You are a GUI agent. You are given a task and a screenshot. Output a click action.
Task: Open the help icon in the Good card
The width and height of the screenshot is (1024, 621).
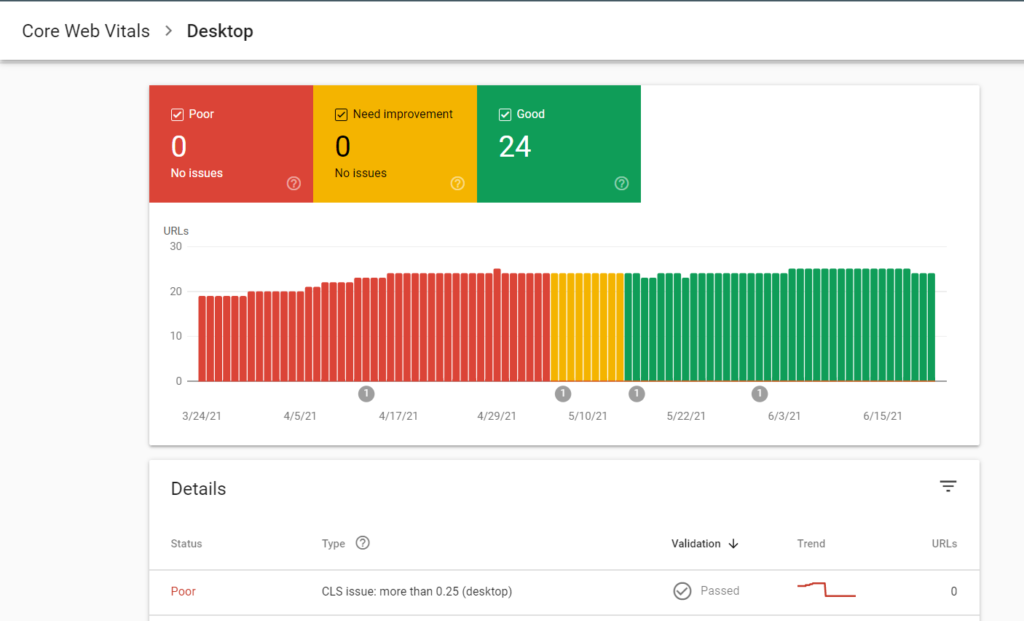click(x=621, y=183)
